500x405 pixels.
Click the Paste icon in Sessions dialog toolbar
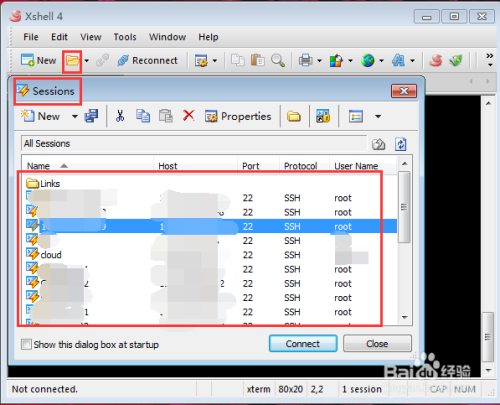[166, 116]
